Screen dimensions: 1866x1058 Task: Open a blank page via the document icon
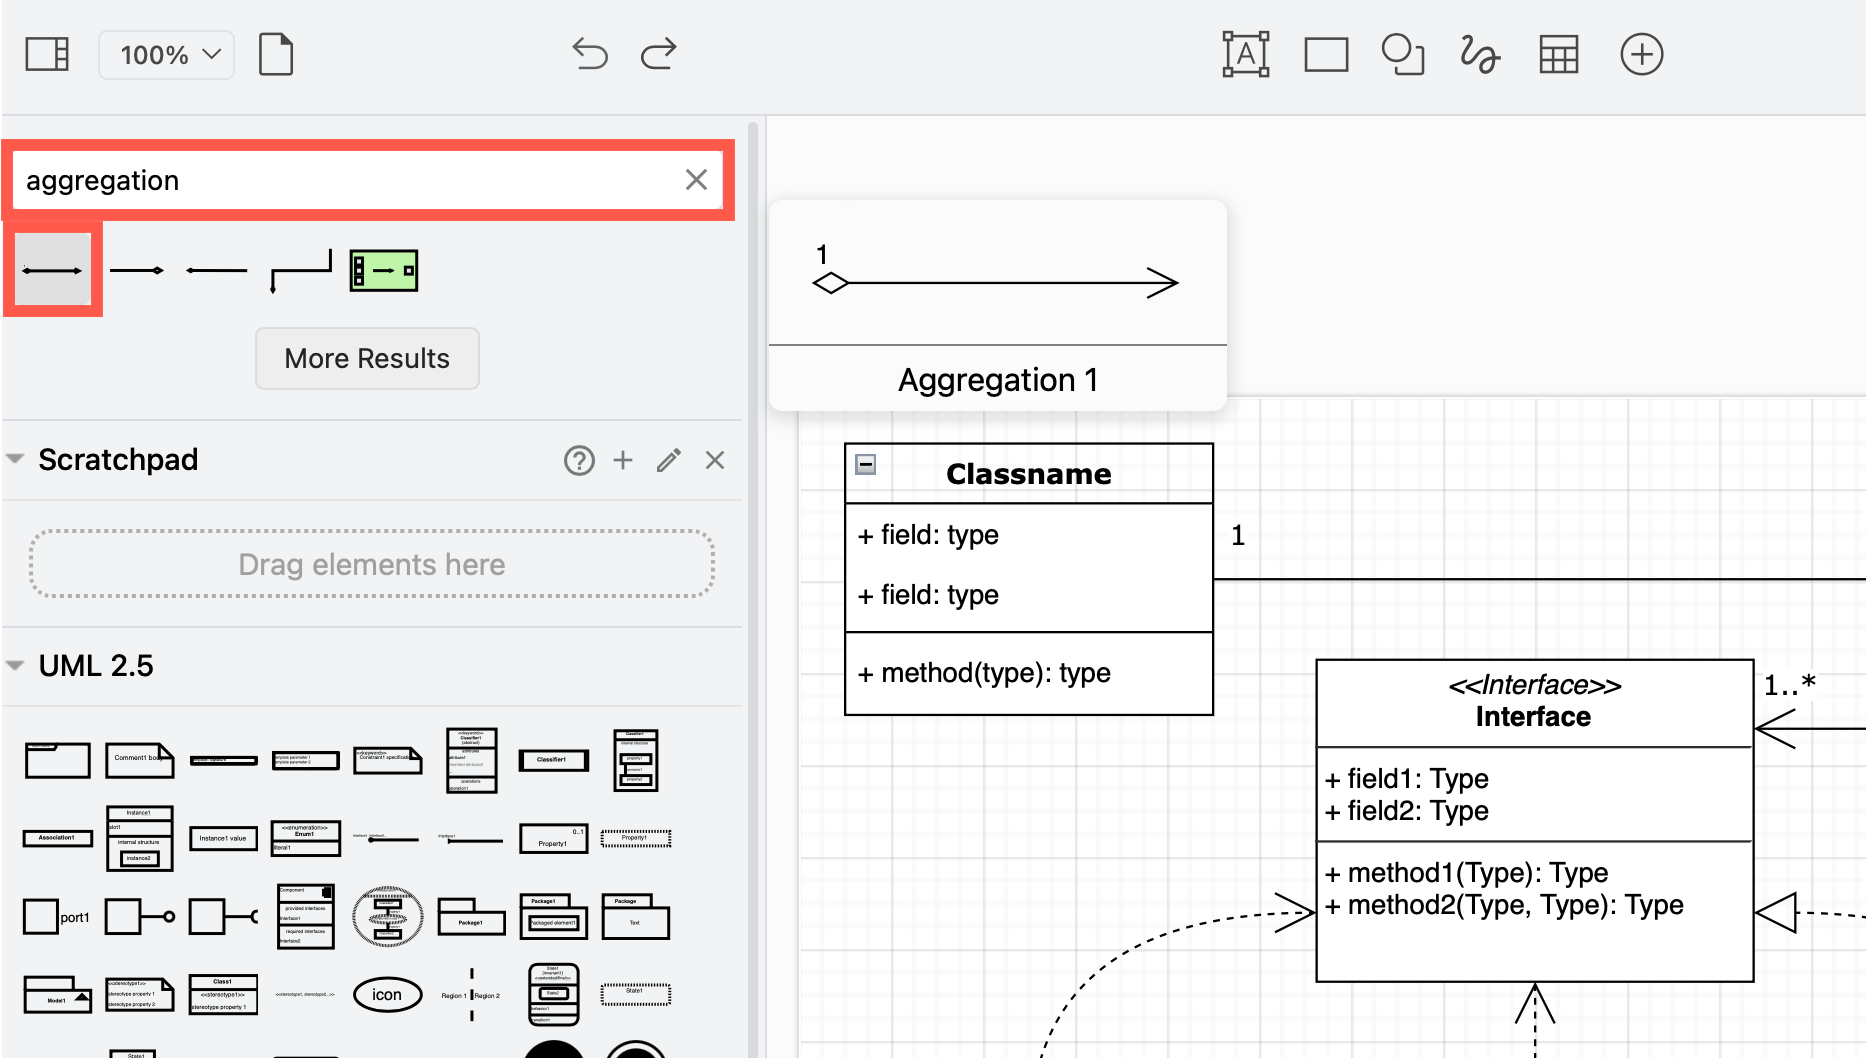click(276, 54)
